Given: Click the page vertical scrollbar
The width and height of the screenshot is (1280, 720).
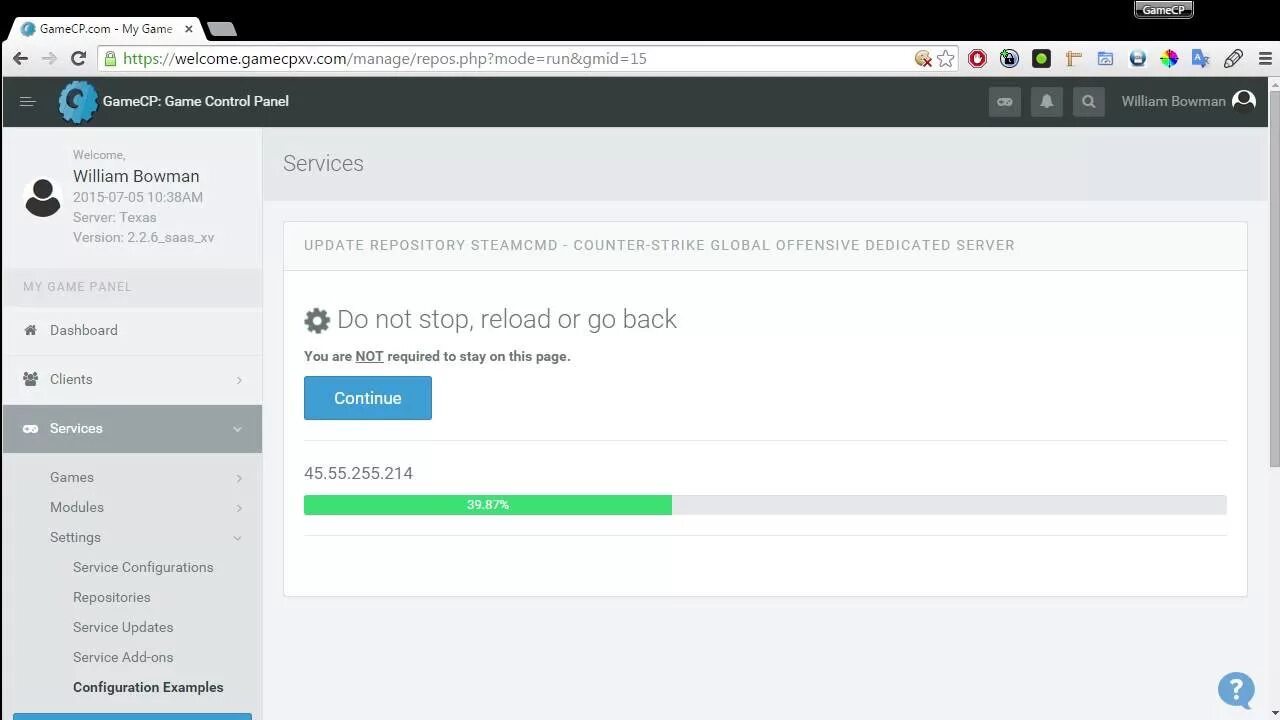Looking at the screenshot, I should pos(1274,278).
